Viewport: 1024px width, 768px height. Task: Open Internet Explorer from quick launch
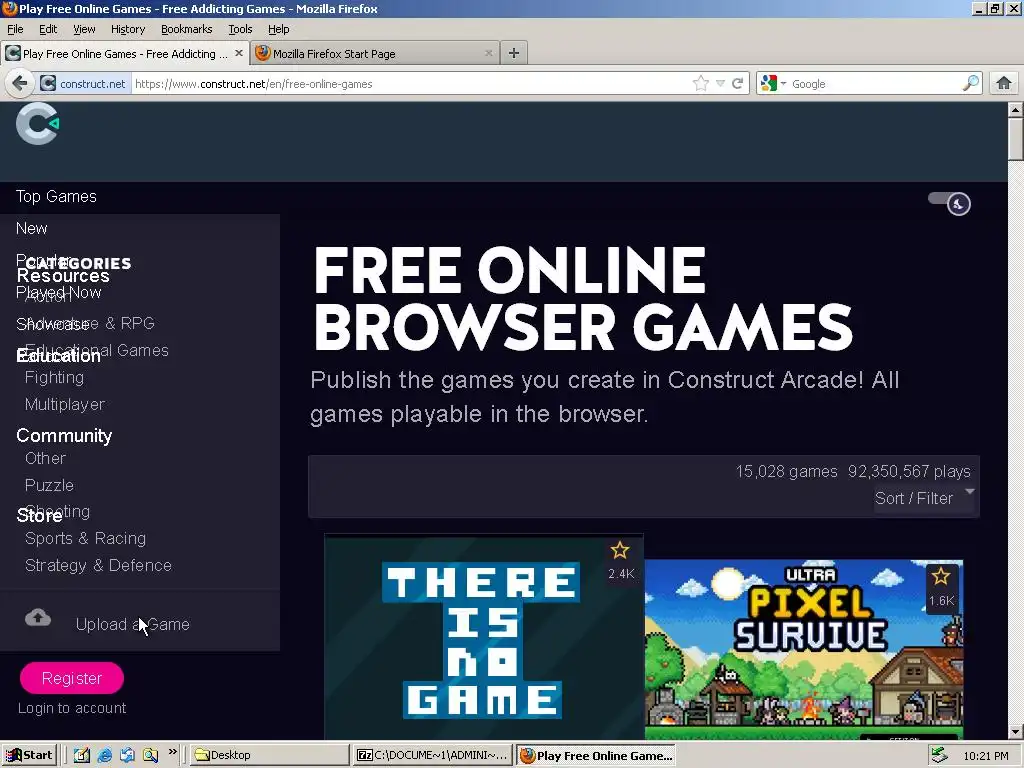[104, 755]
